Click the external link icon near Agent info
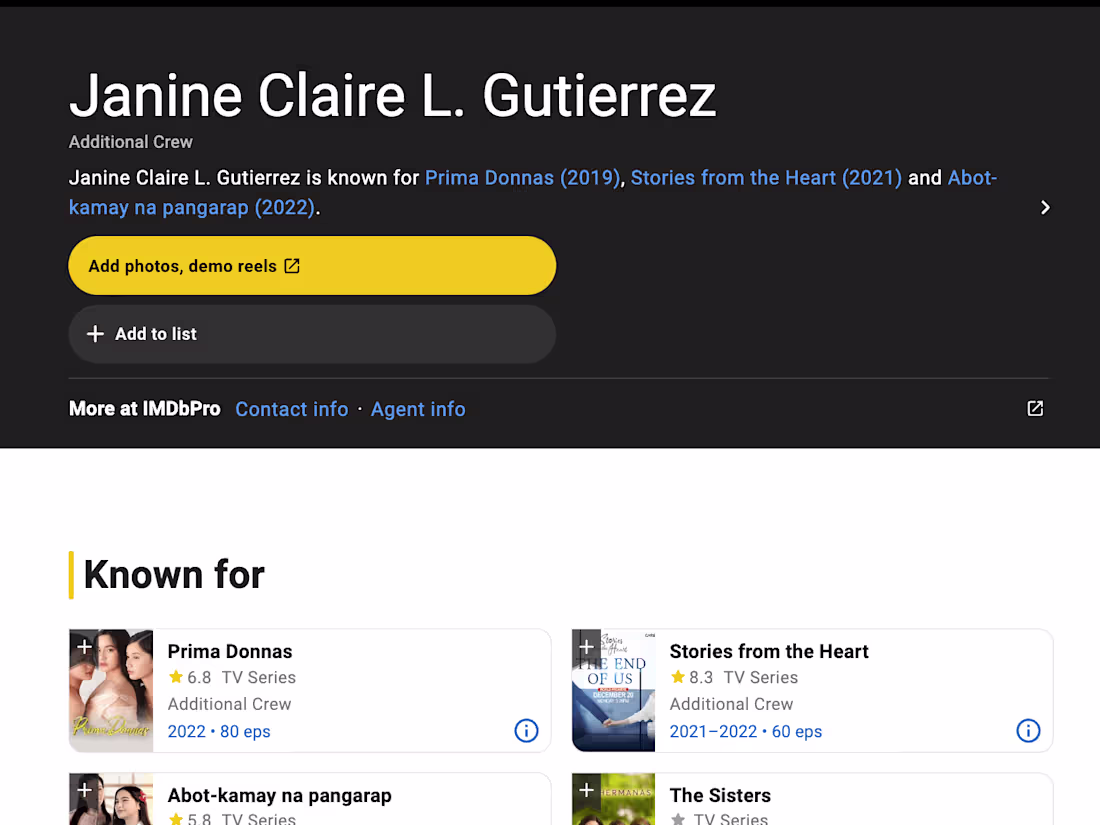Image resolution: width=1100 pixels, height=825 pixels. [x=1035, y=408]
